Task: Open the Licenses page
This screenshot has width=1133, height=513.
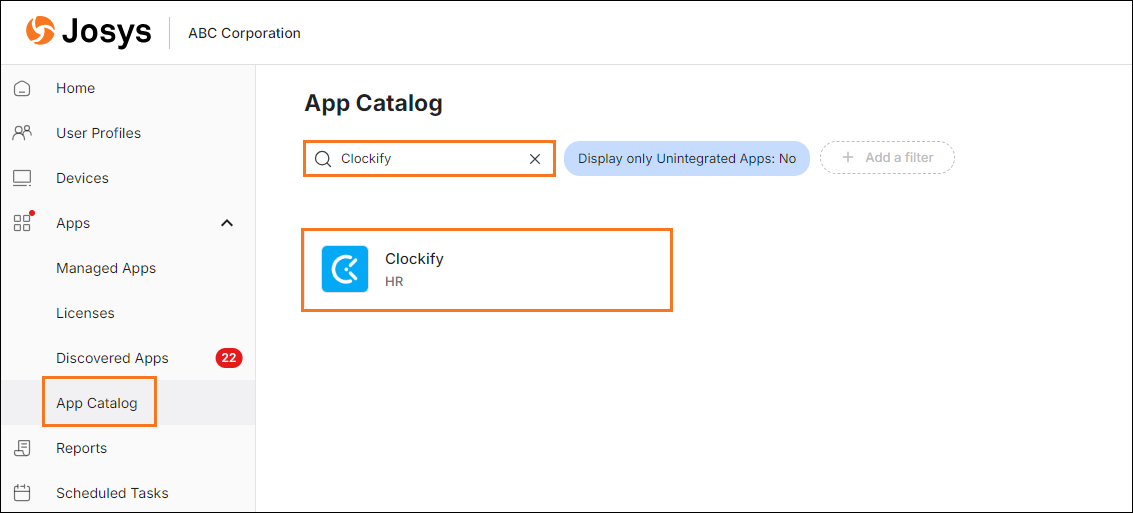Action: coord(85,314)
